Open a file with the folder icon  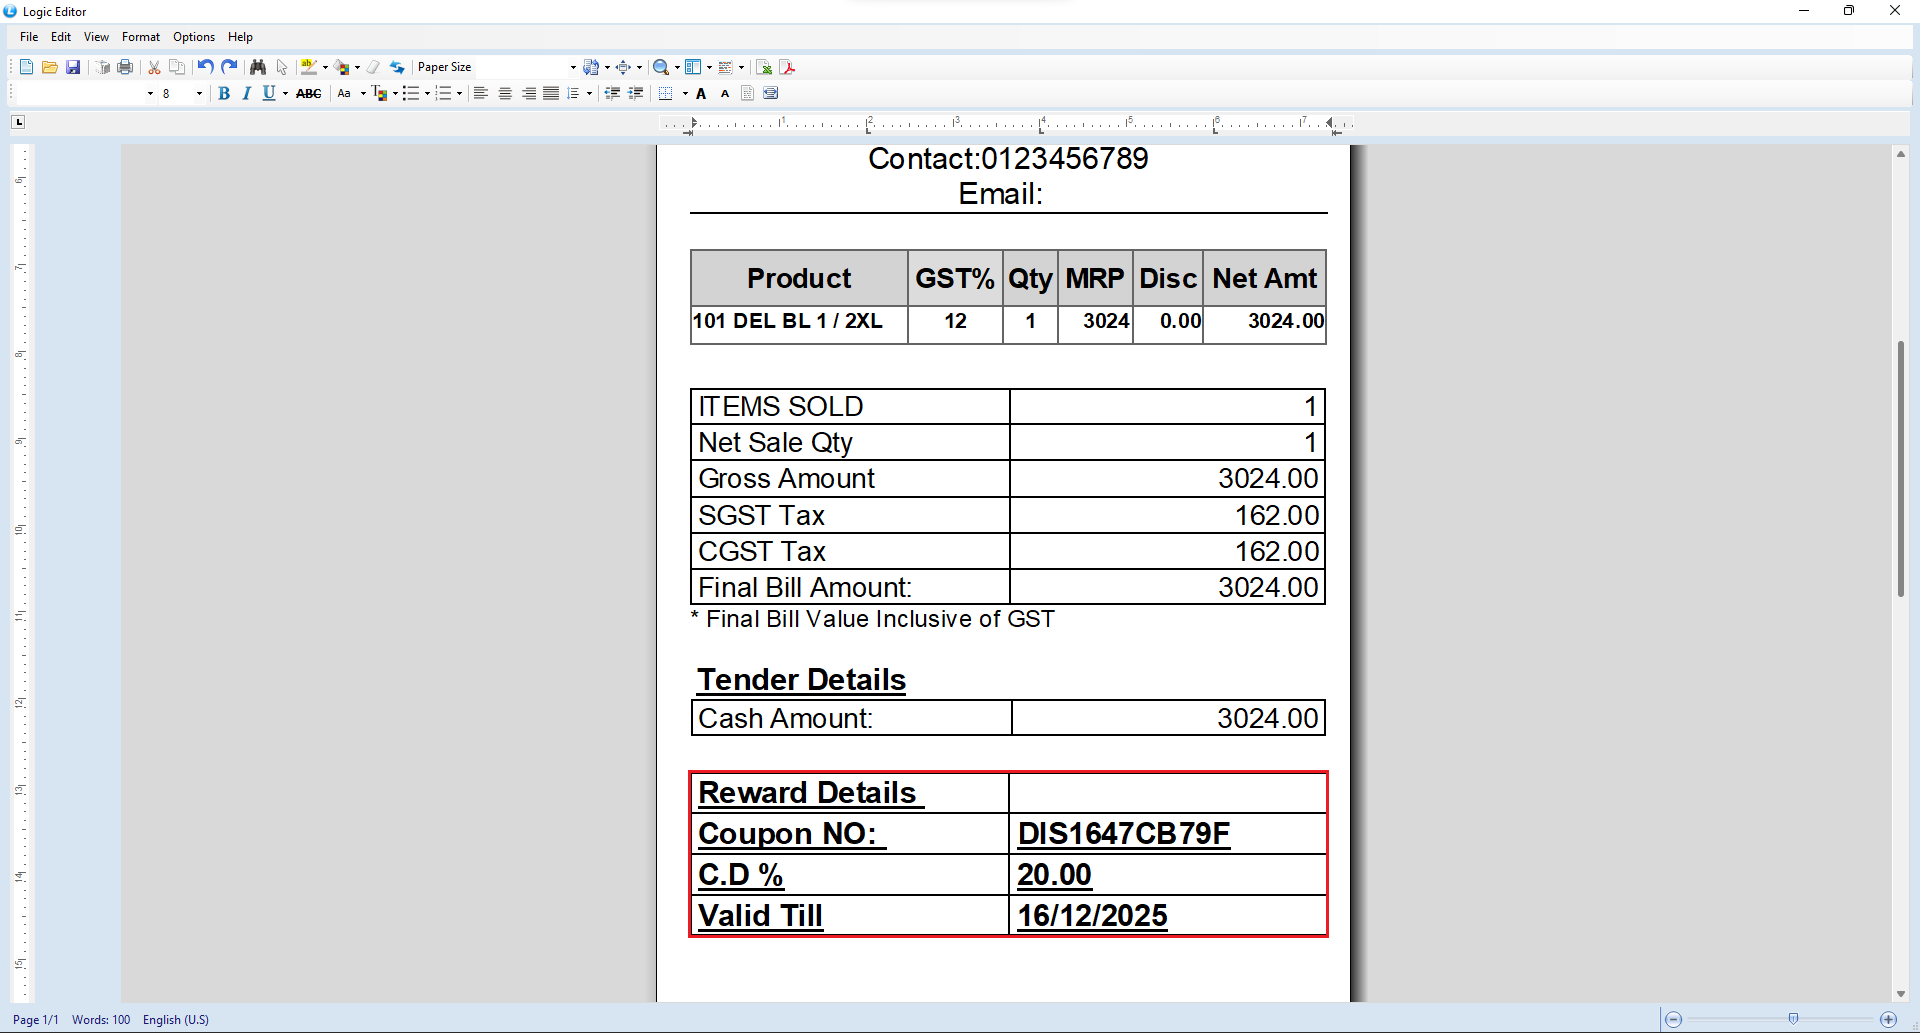coord(49,67)
